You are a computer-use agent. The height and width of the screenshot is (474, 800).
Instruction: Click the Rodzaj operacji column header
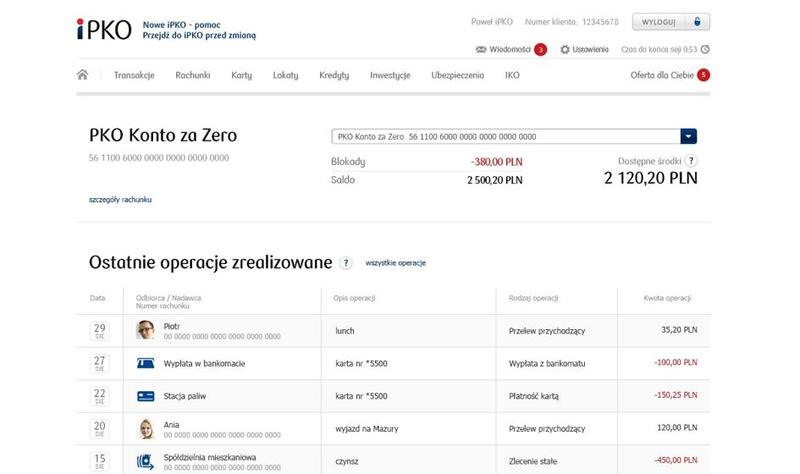(x=533, y=298)
